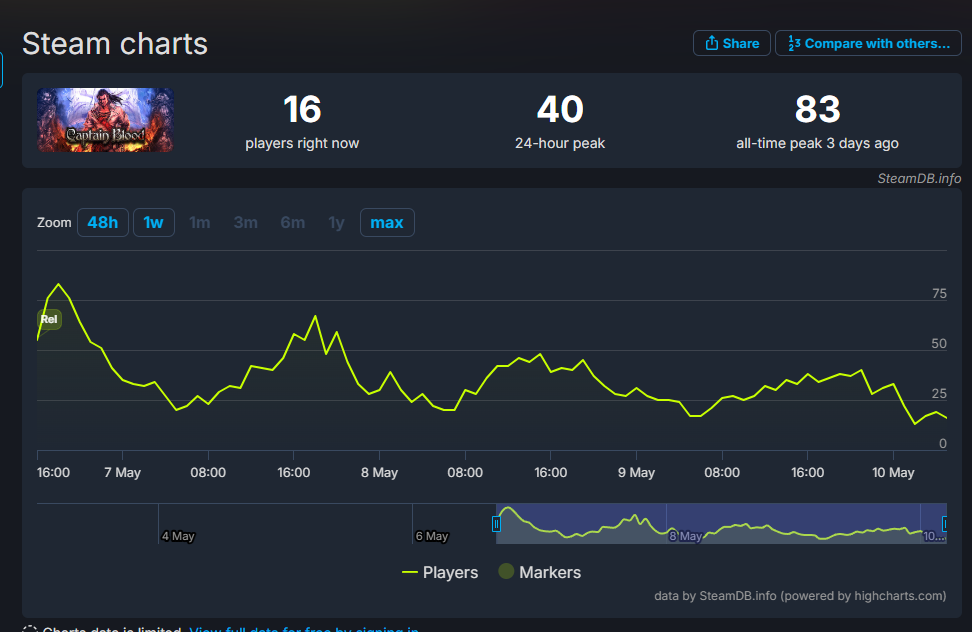Screen dimensions: 972x632
Task: Choose the disabled 1m zoom option
Action: 200,222
